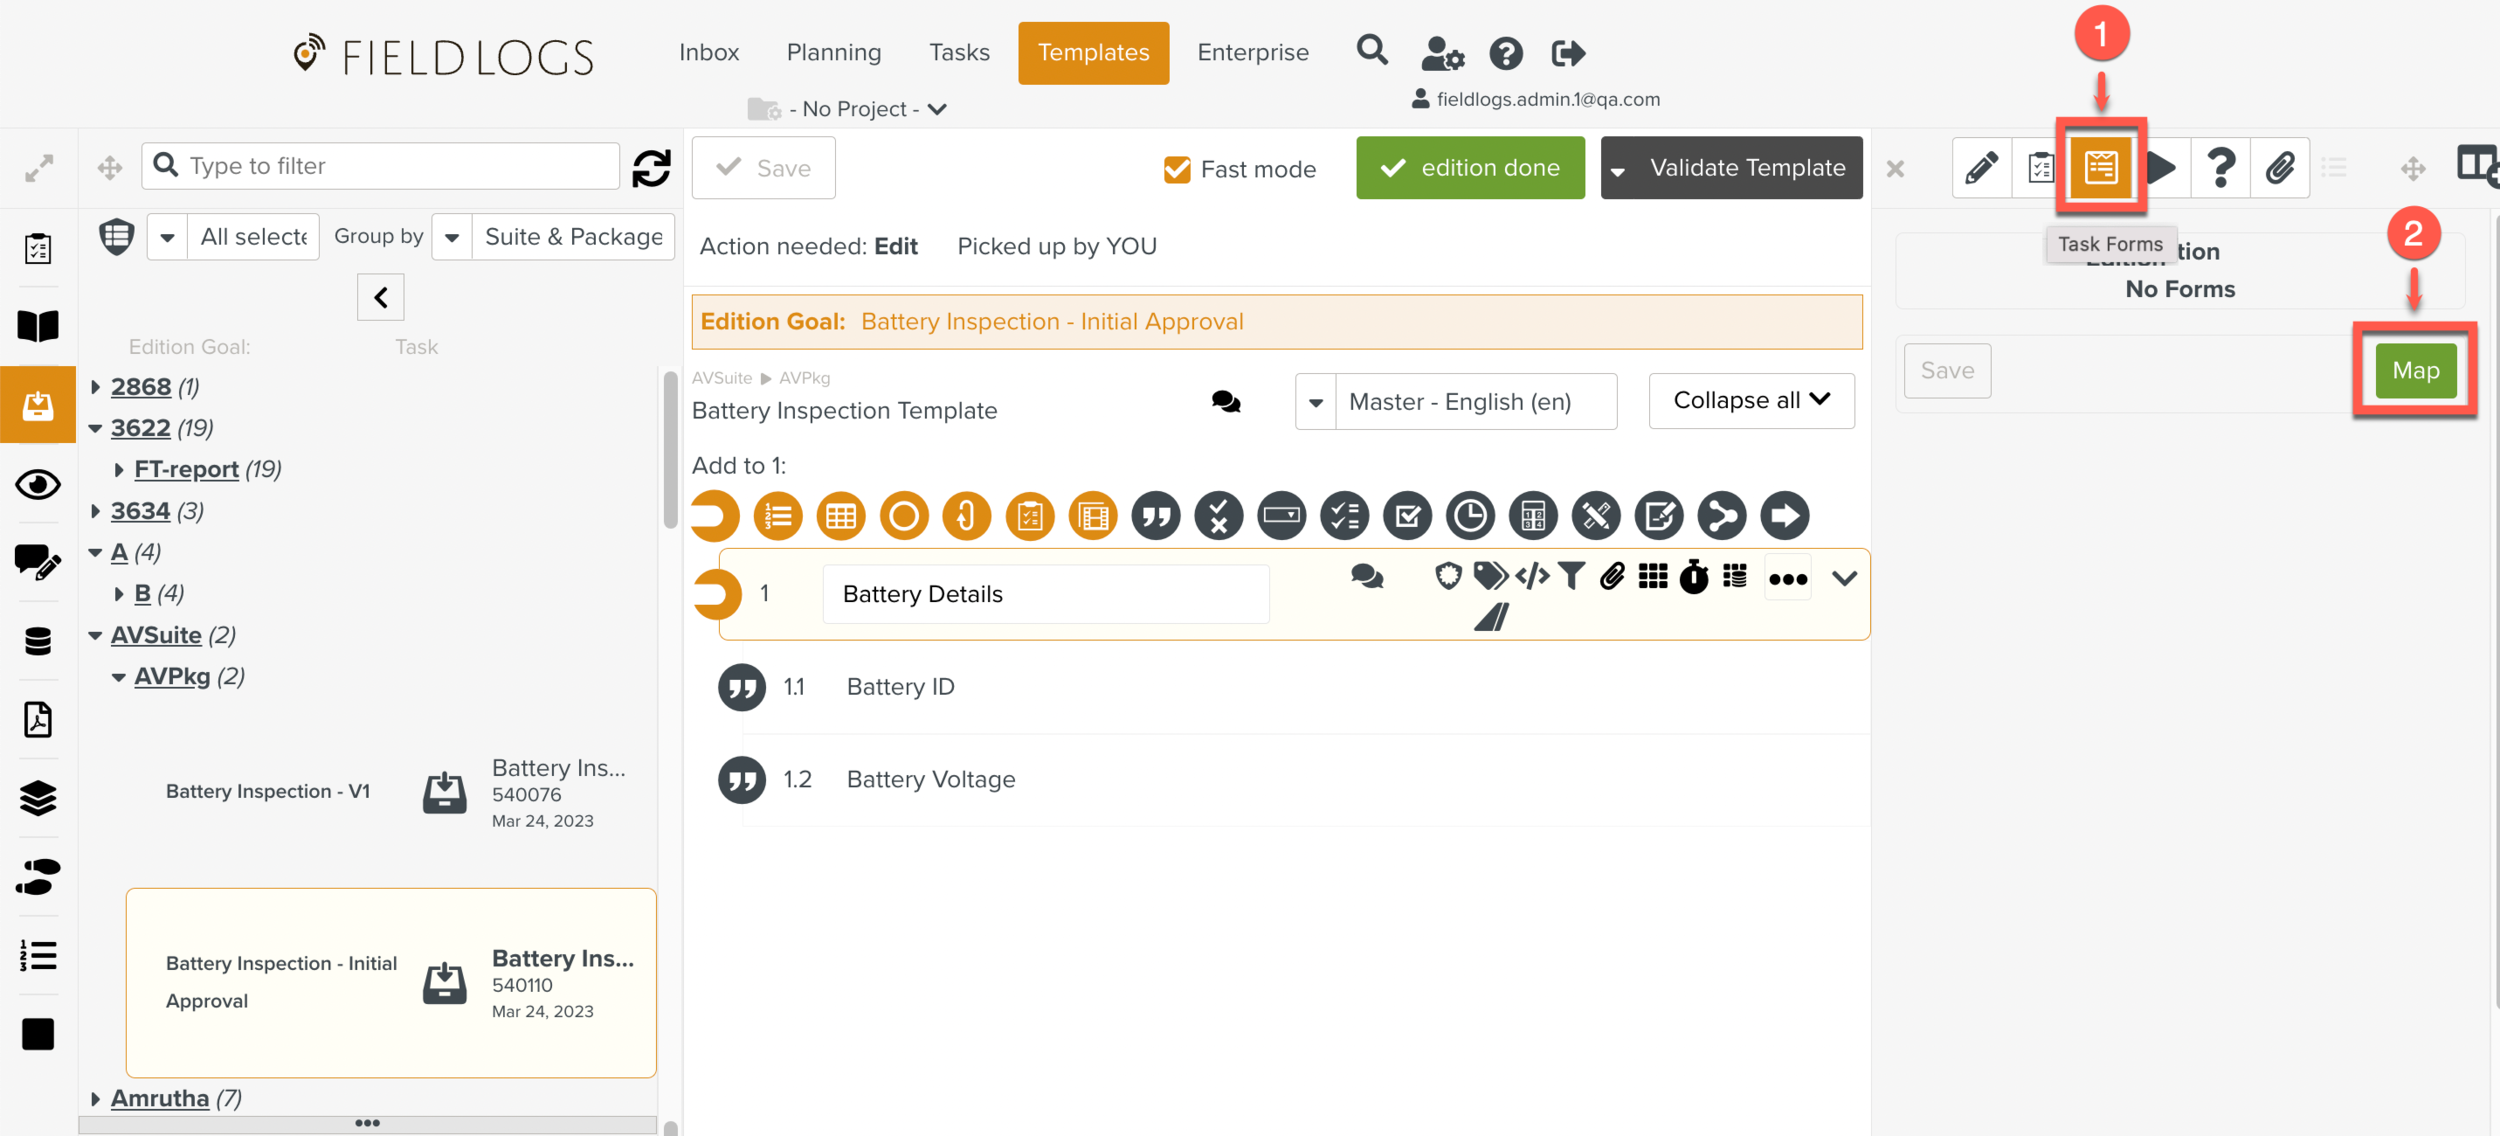Screen dimensions: 2500x1136
Task: Click the Type to filter input
Action: [x=380, y=166]
